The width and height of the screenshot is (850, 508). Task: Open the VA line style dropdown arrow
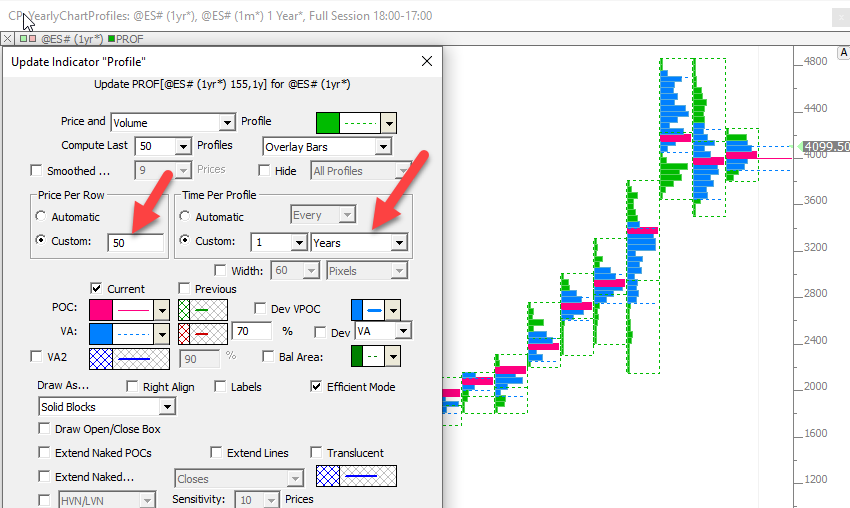coord(162,335)
